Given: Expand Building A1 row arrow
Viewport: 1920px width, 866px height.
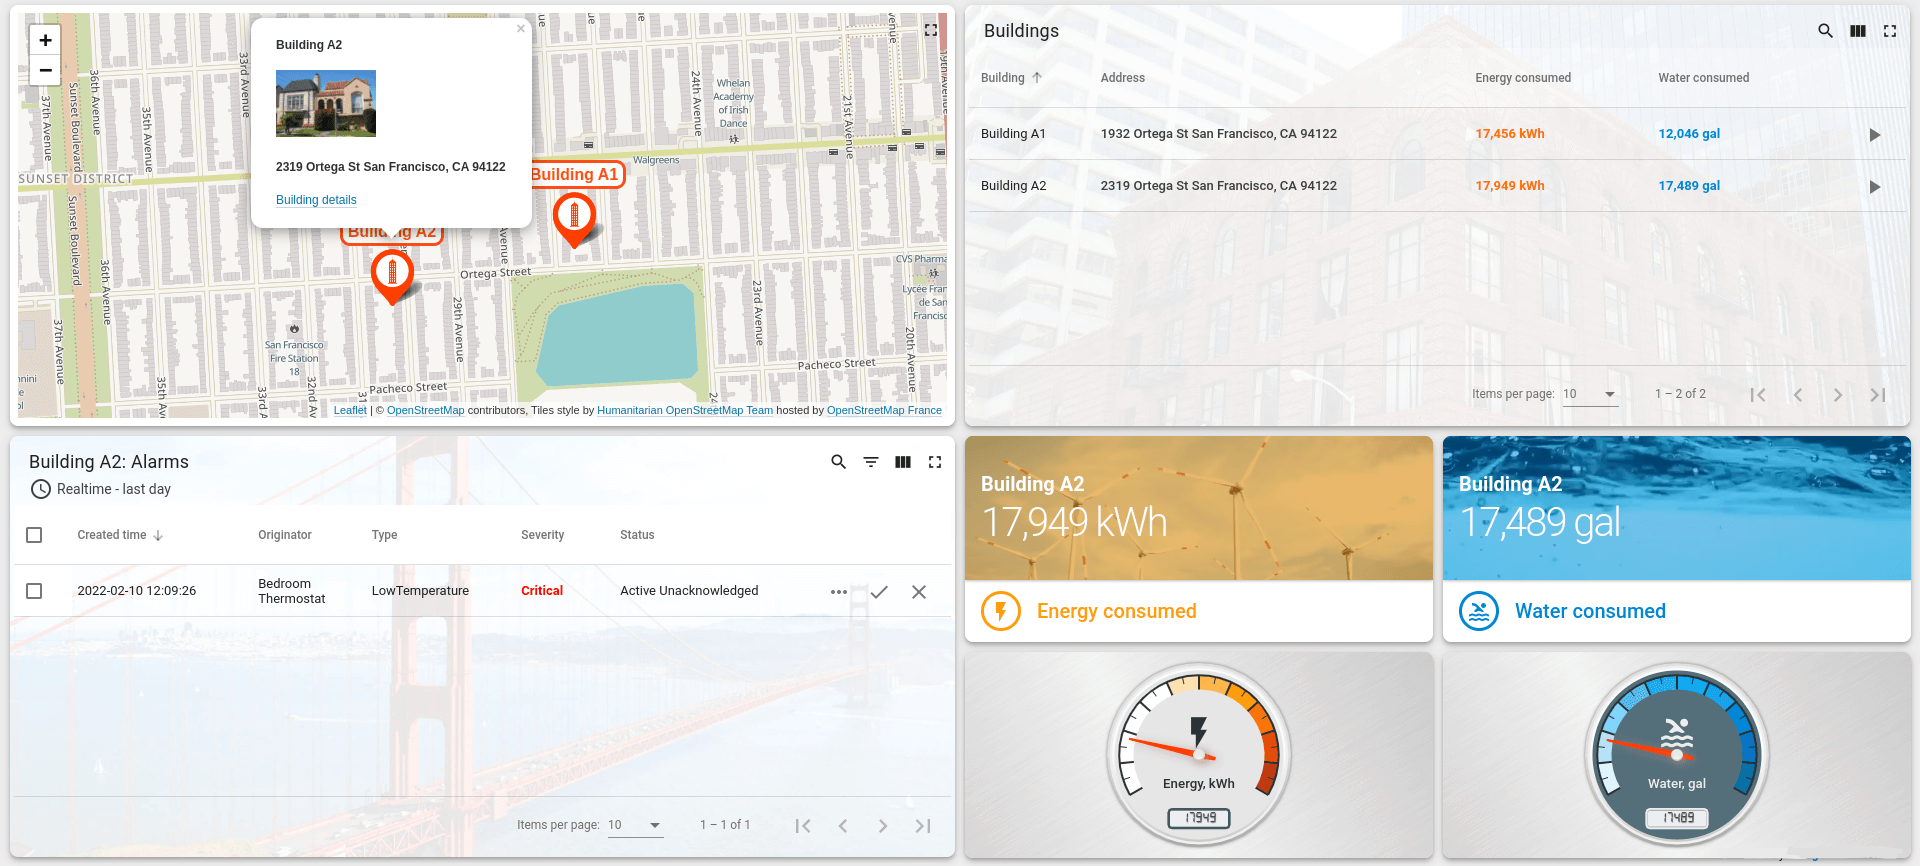Looking at the screenshot, I should click(x=1875, y=135).
